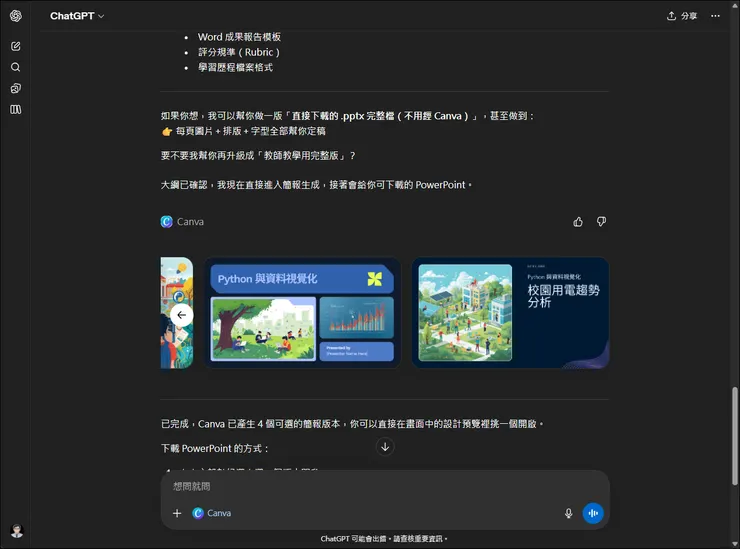Click the 分享 share button
Screen dimensions: 740x549
pyautogui.click(x=682, y=16)
